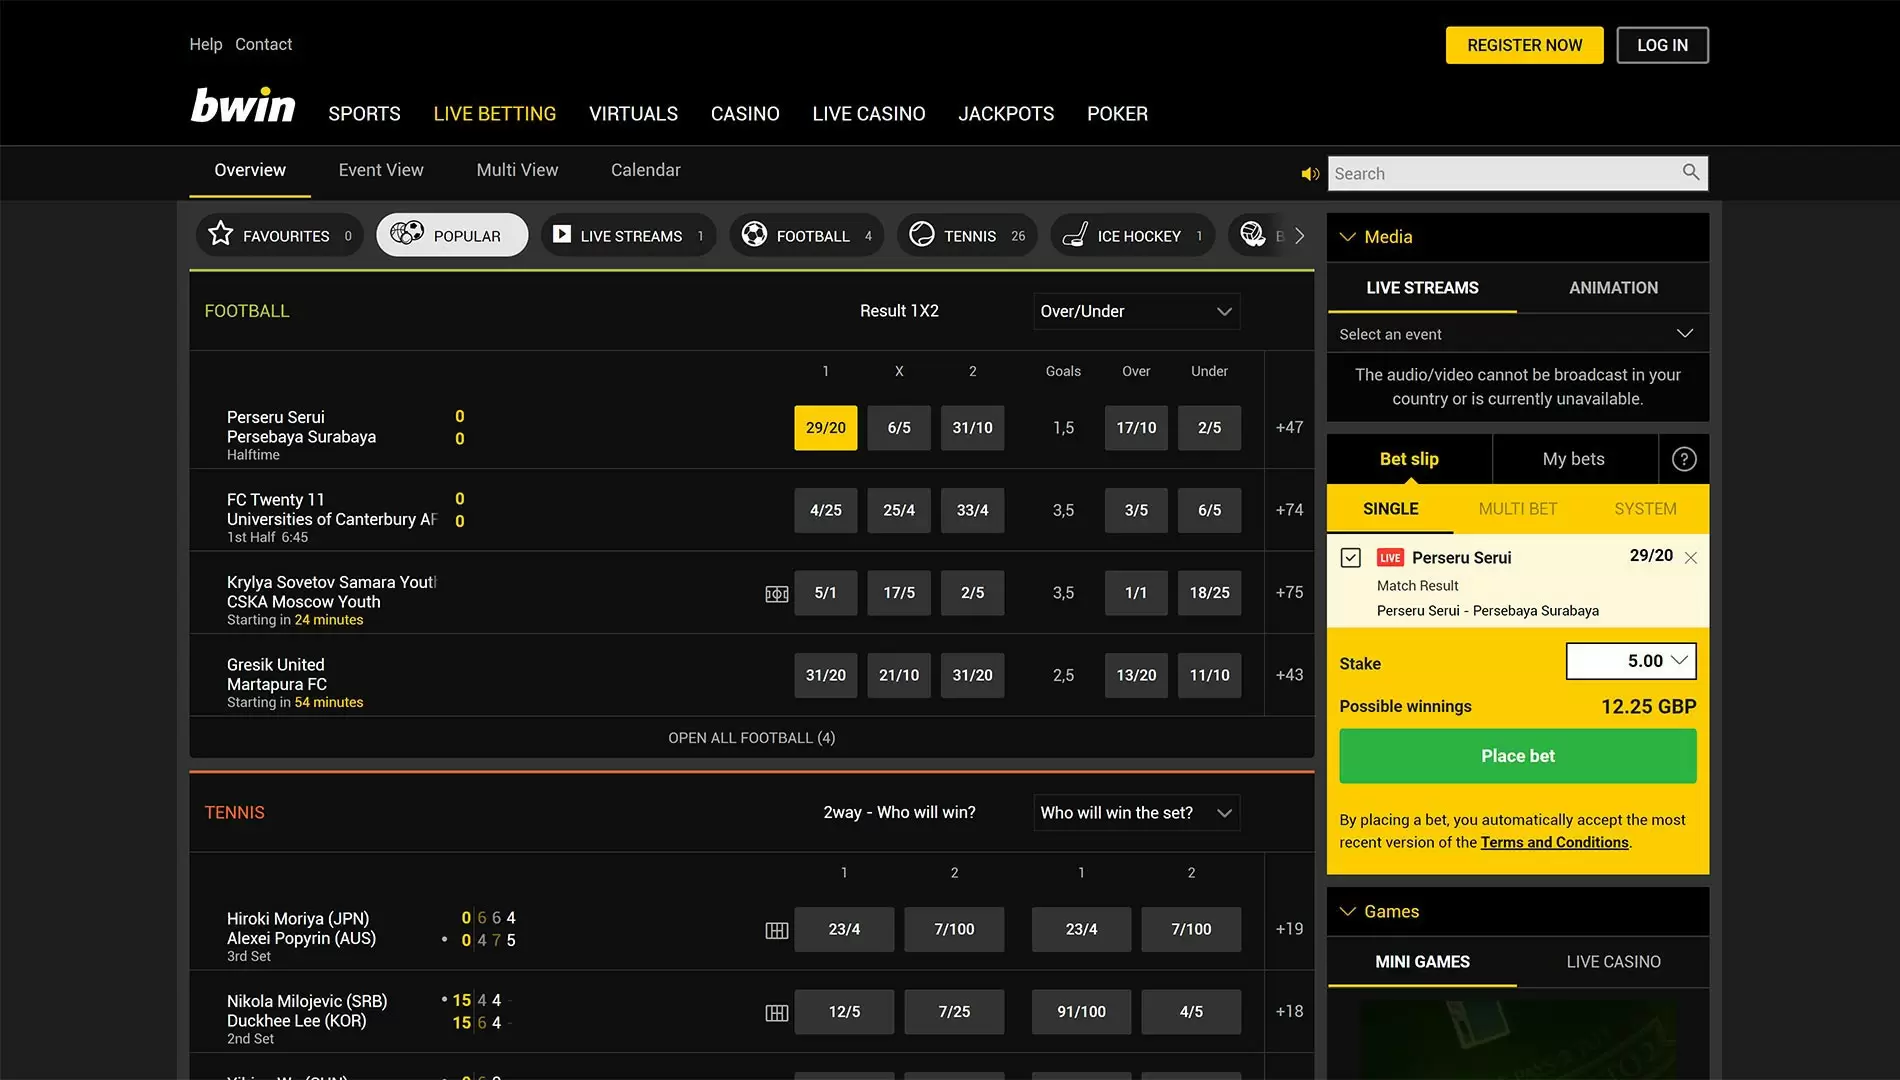Image resolution: width=1900 pixels, height=1080 pixels.
Task: Select 2/5 odds for CSKA Moscow Youth
Action: (x=972, y=593)
